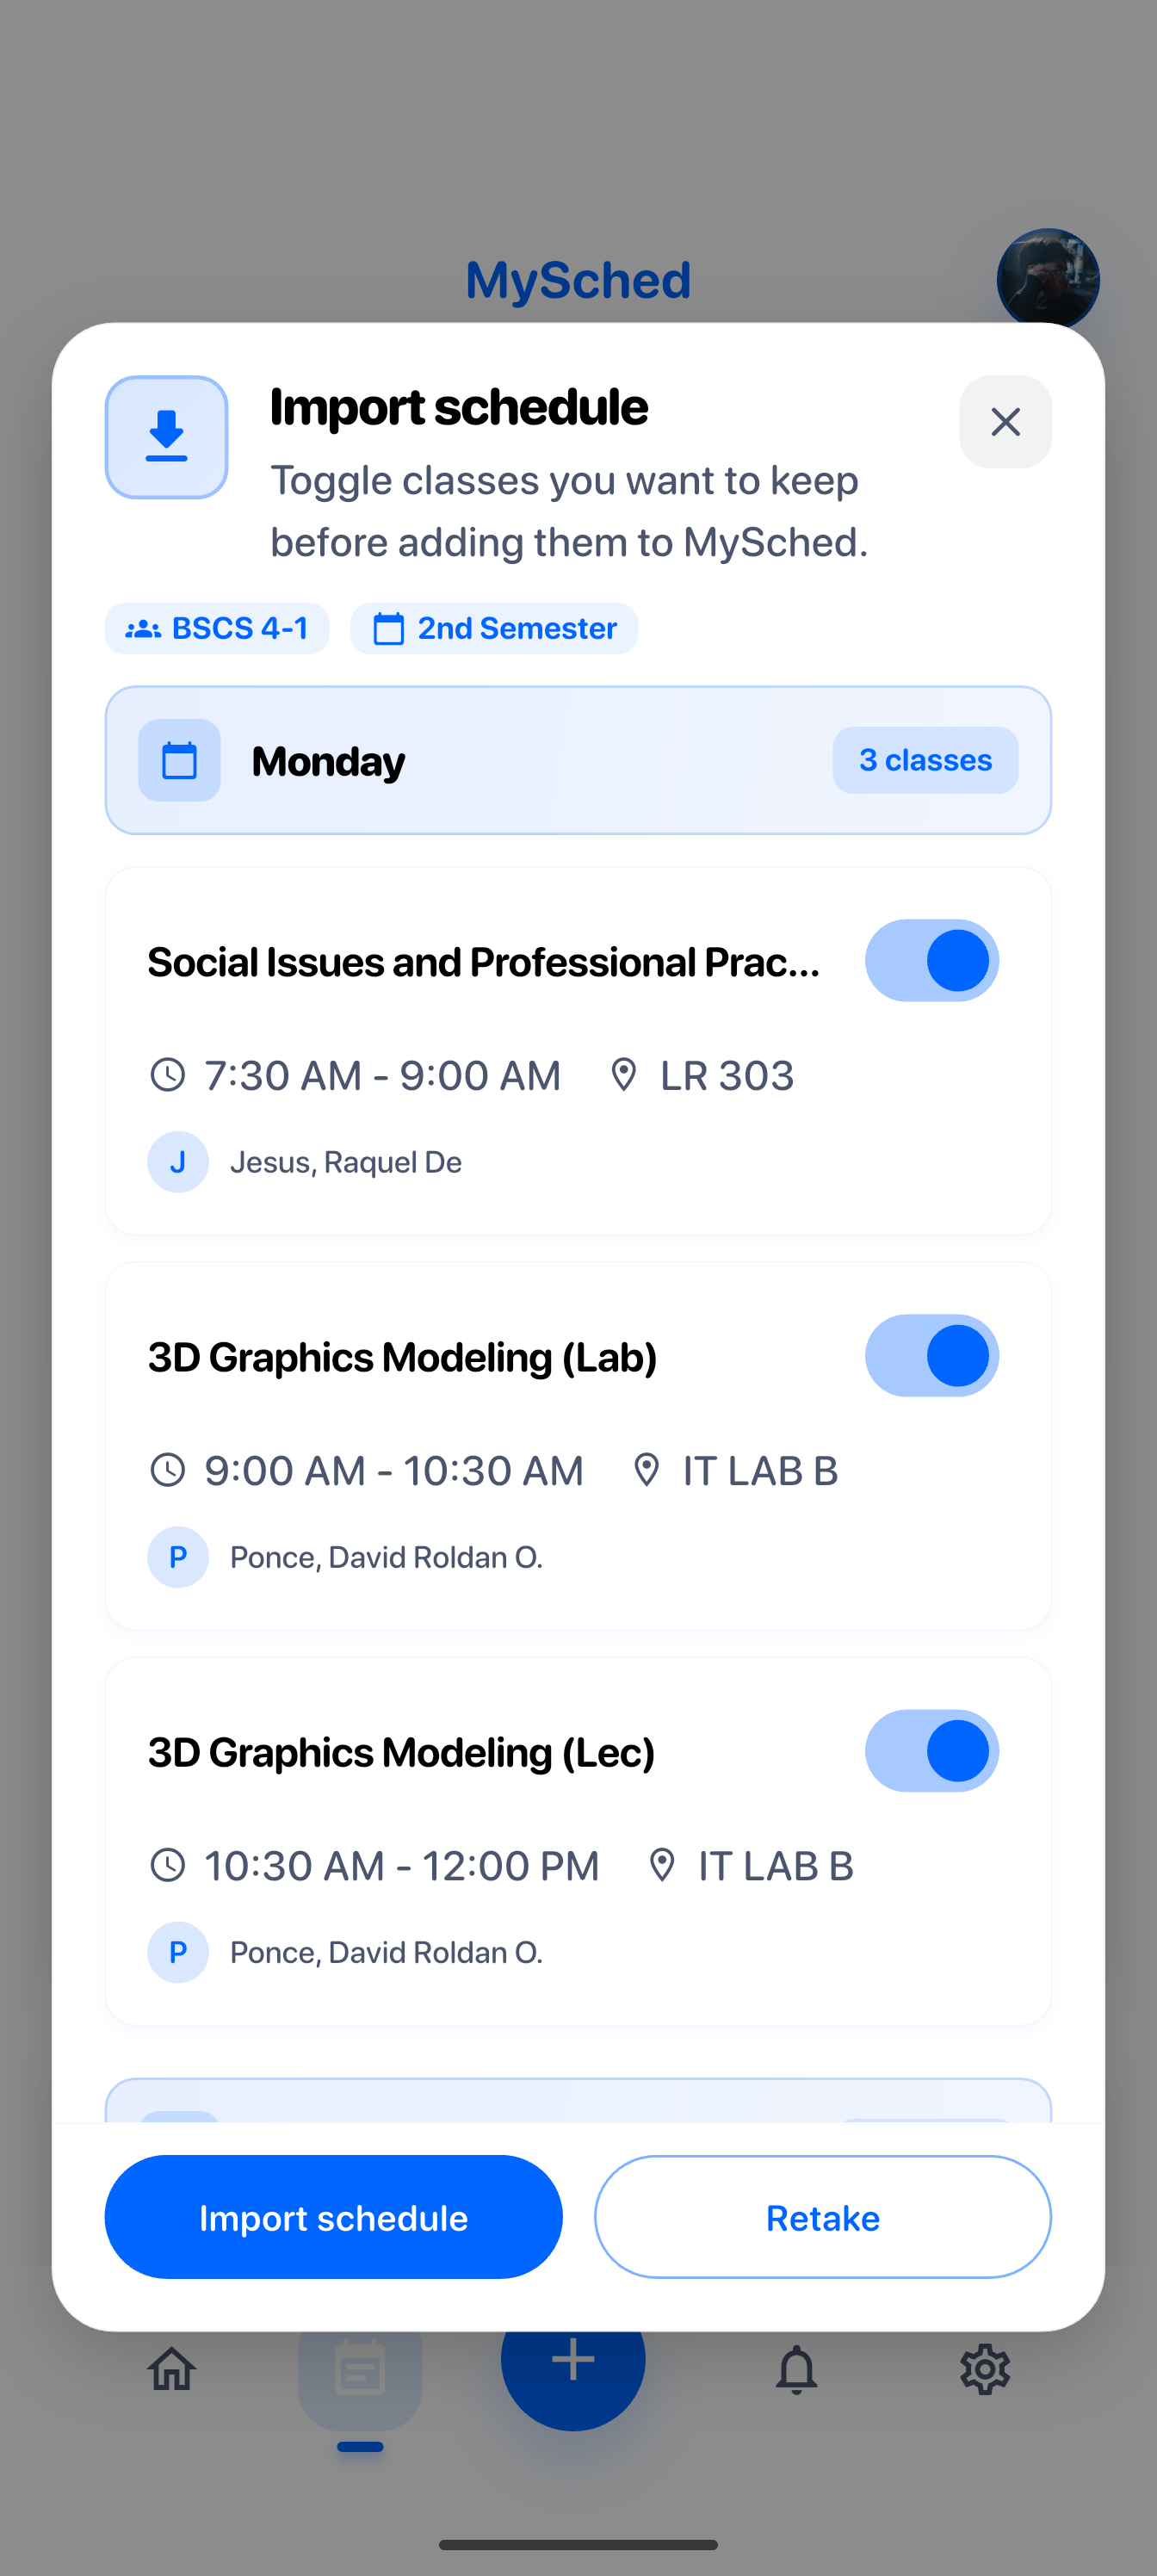Open the notifications bell
The height and width of the screenshot is (2576, 1157).
pyautogui.click(x=796, y=2368)
